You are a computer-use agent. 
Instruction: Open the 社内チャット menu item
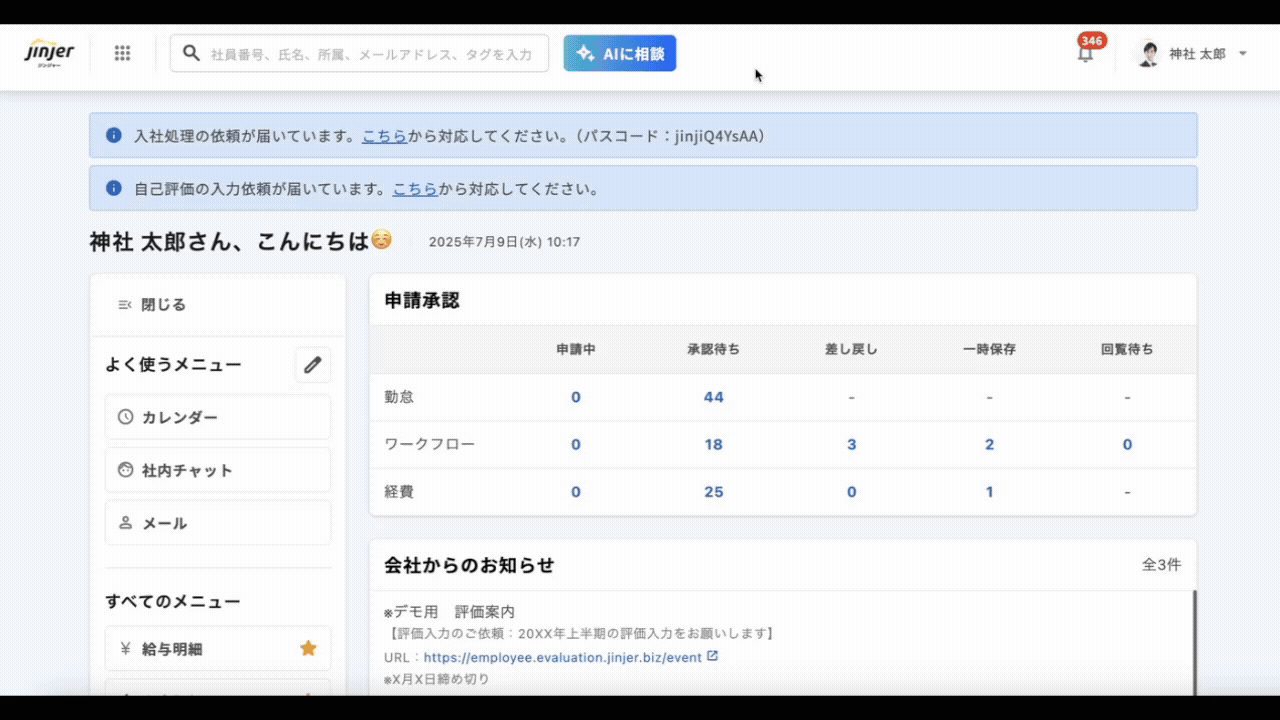point(217,470)
